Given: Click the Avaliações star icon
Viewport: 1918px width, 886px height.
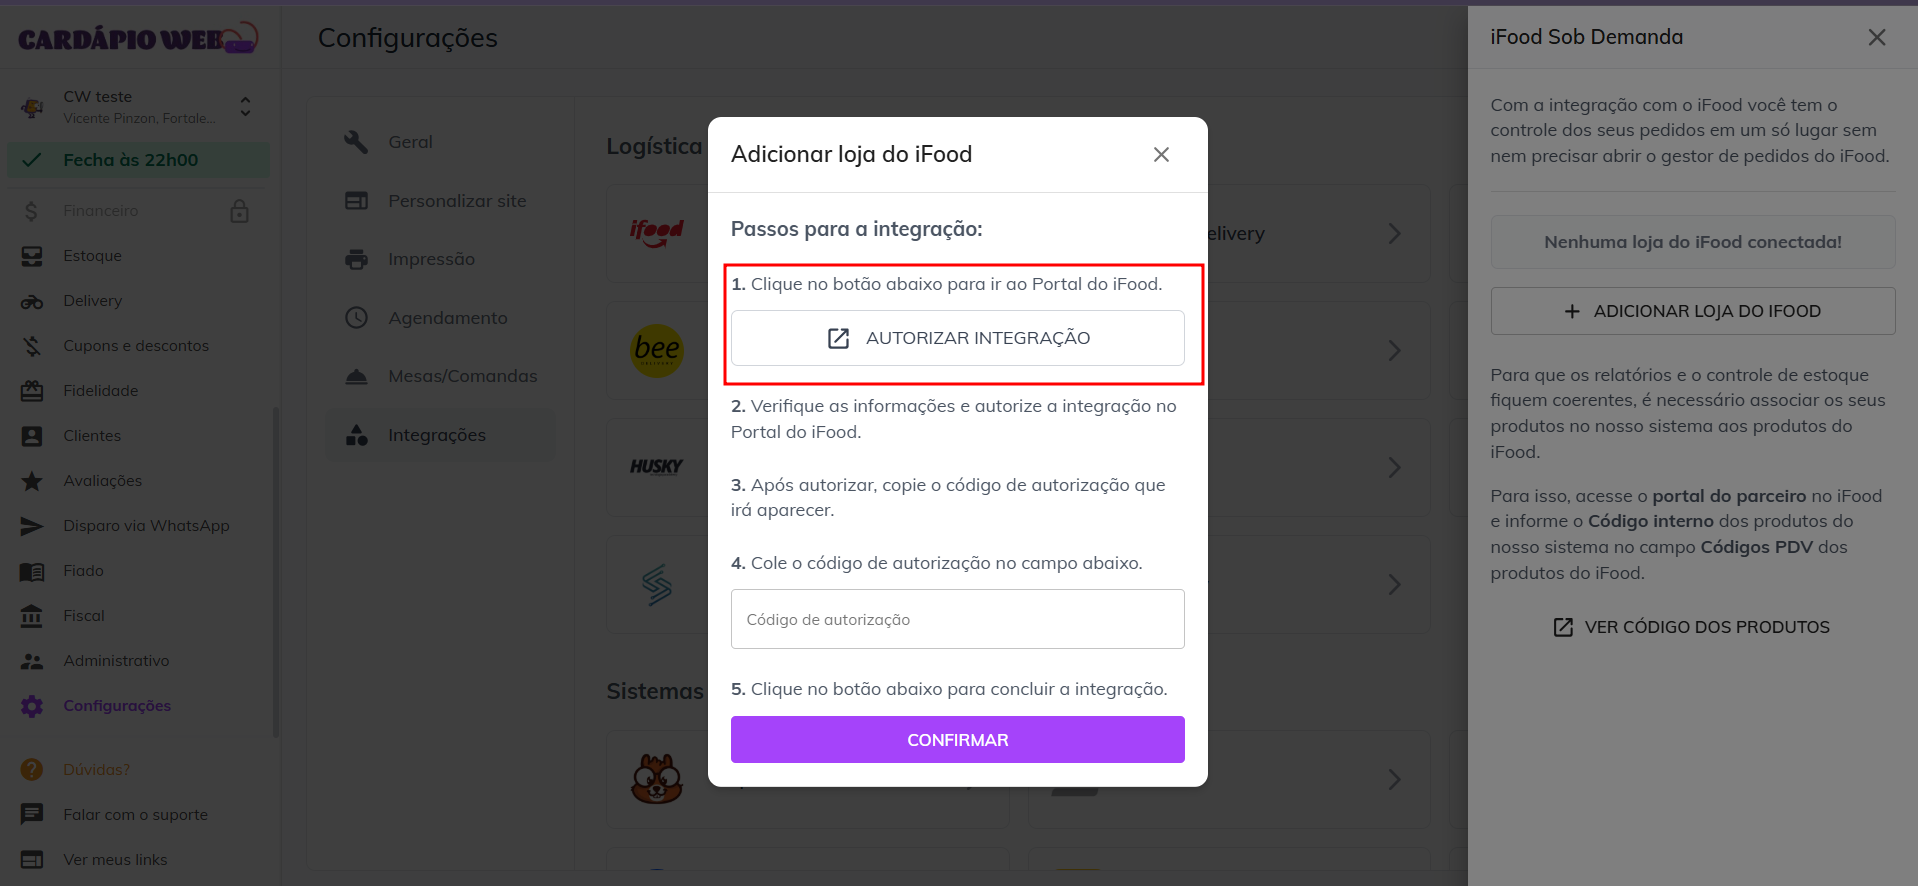Looking at the screenshot, I should pos(32,481).
